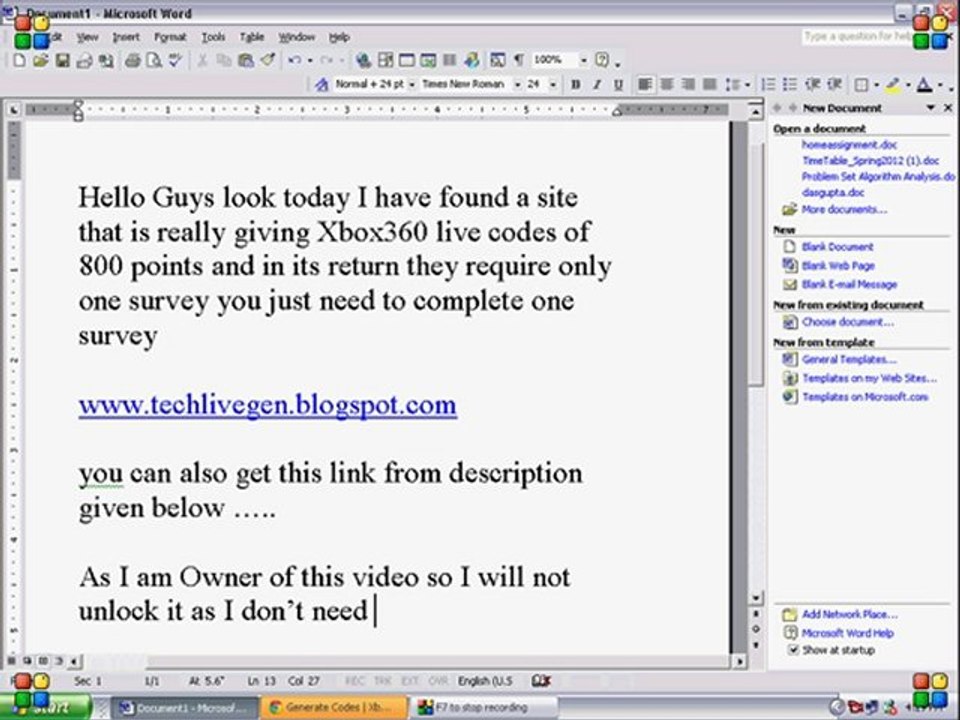960x720 pixels.
Task: Undo the last action
Action: point(294,60)
